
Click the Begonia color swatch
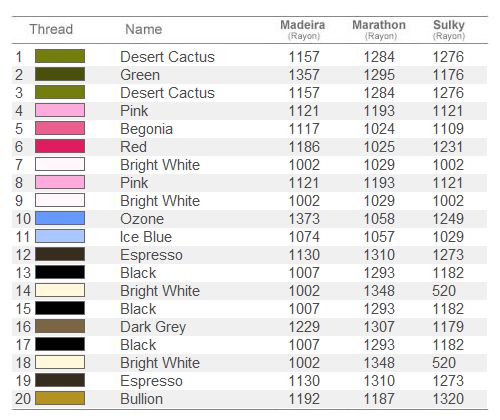click(x=60, y=128)
